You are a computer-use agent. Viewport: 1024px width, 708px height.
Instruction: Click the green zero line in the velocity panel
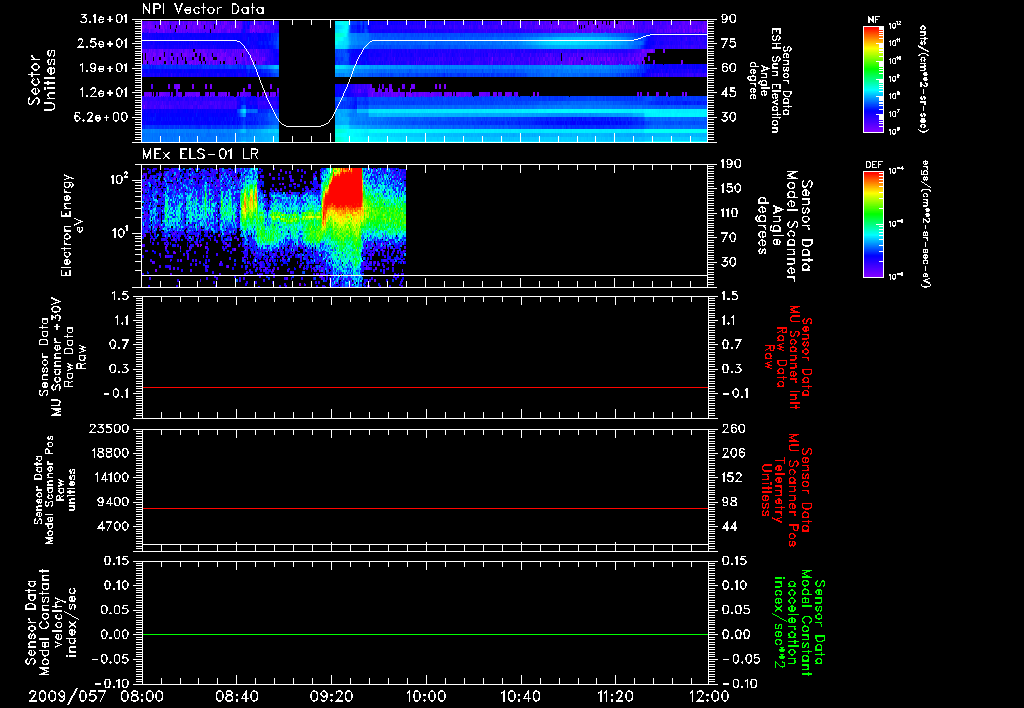[425, 634]
